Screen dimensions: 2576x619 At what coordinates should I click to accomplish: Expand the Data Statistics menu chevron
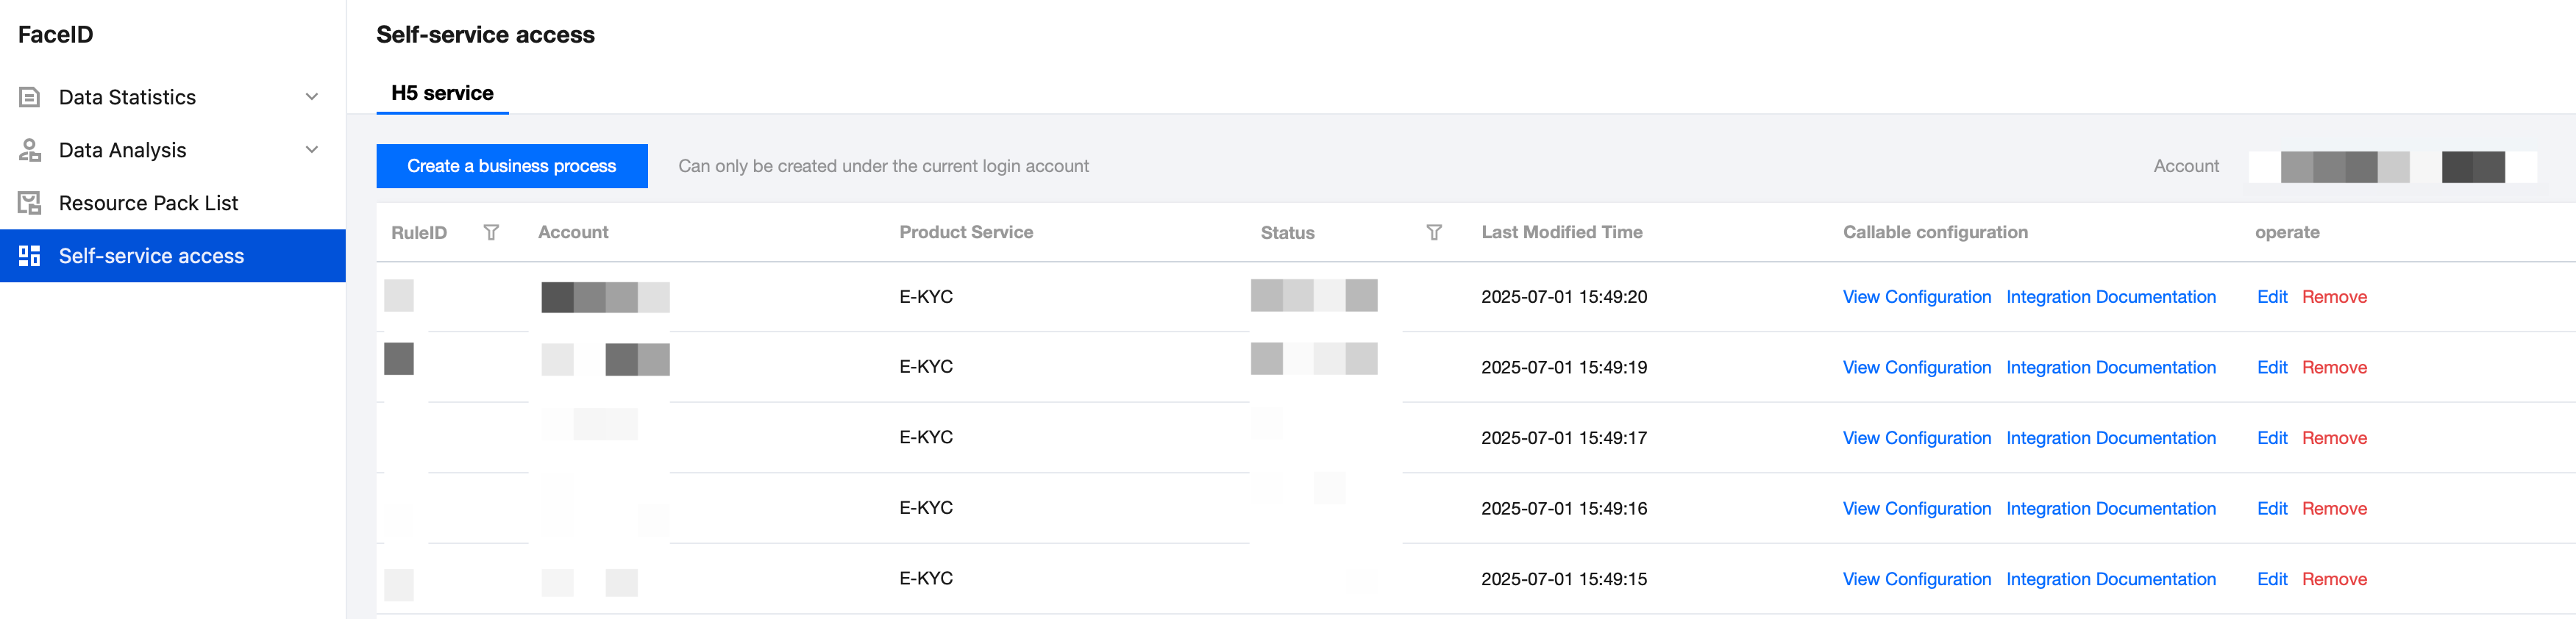pyautogui.click(x=312, y=97)
